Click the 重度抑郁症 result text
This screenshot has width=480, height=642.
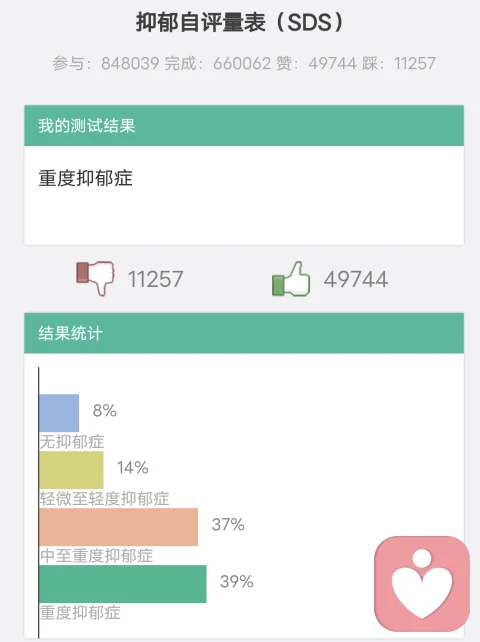point(86,179)
